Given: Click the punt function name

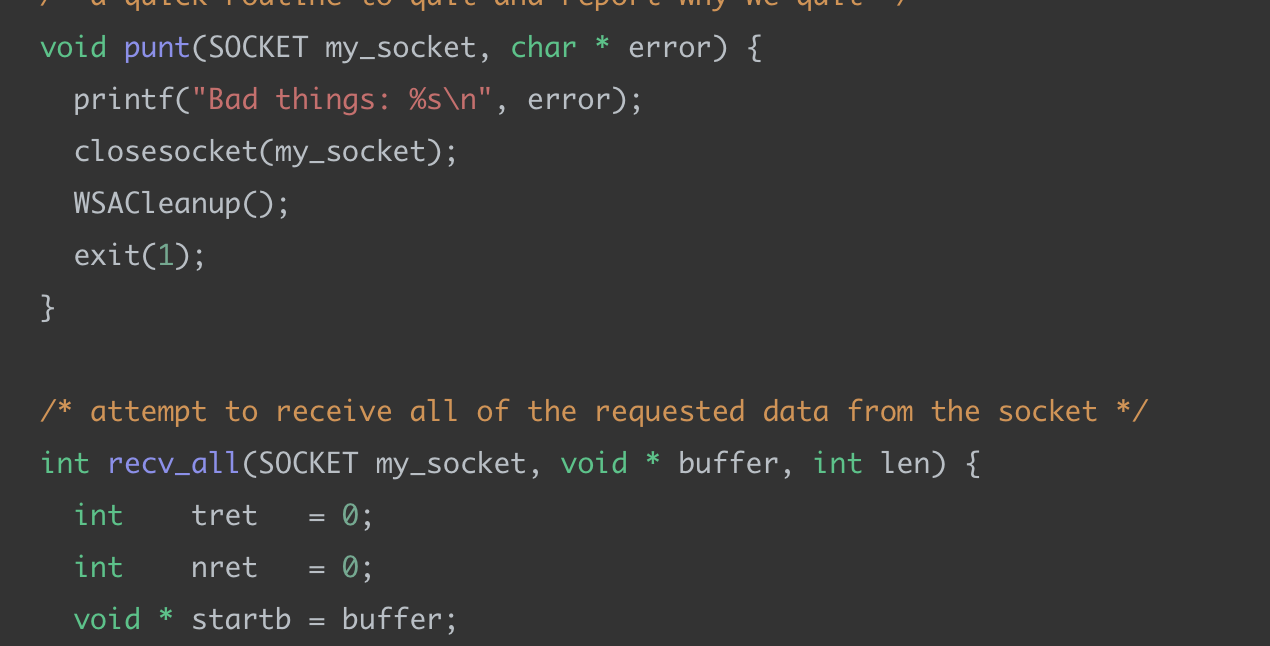Looking at the screenshot, I should coord(157,47).
